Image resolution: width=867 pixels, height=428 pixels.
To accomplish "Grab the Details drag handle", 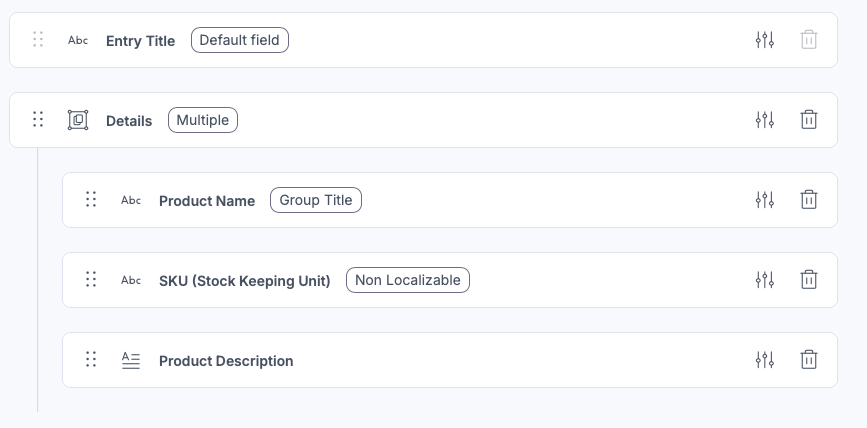I will (38, 119).
